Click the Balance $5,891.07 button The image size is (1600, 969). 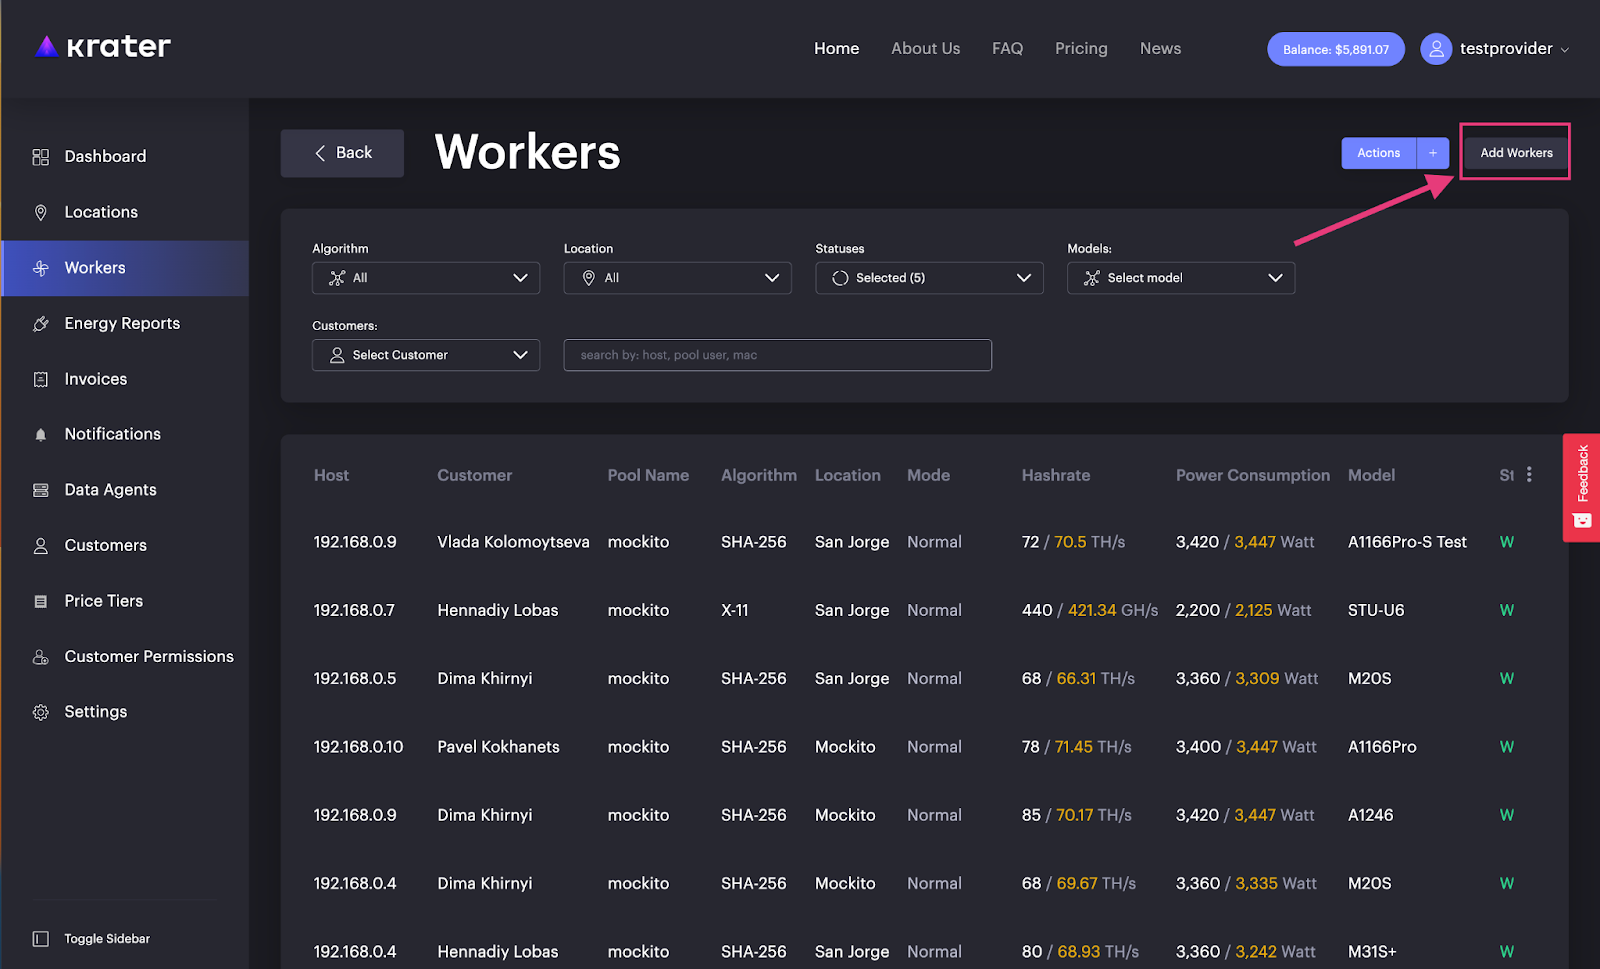1336,49
